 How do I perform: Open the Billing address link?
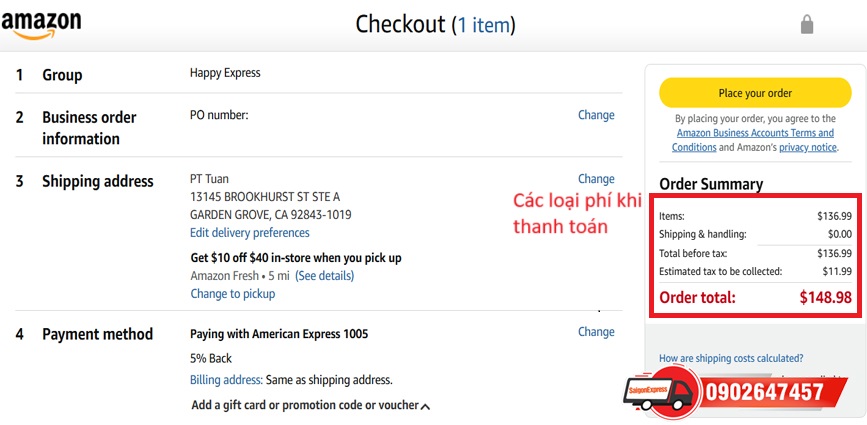point(226,380)
